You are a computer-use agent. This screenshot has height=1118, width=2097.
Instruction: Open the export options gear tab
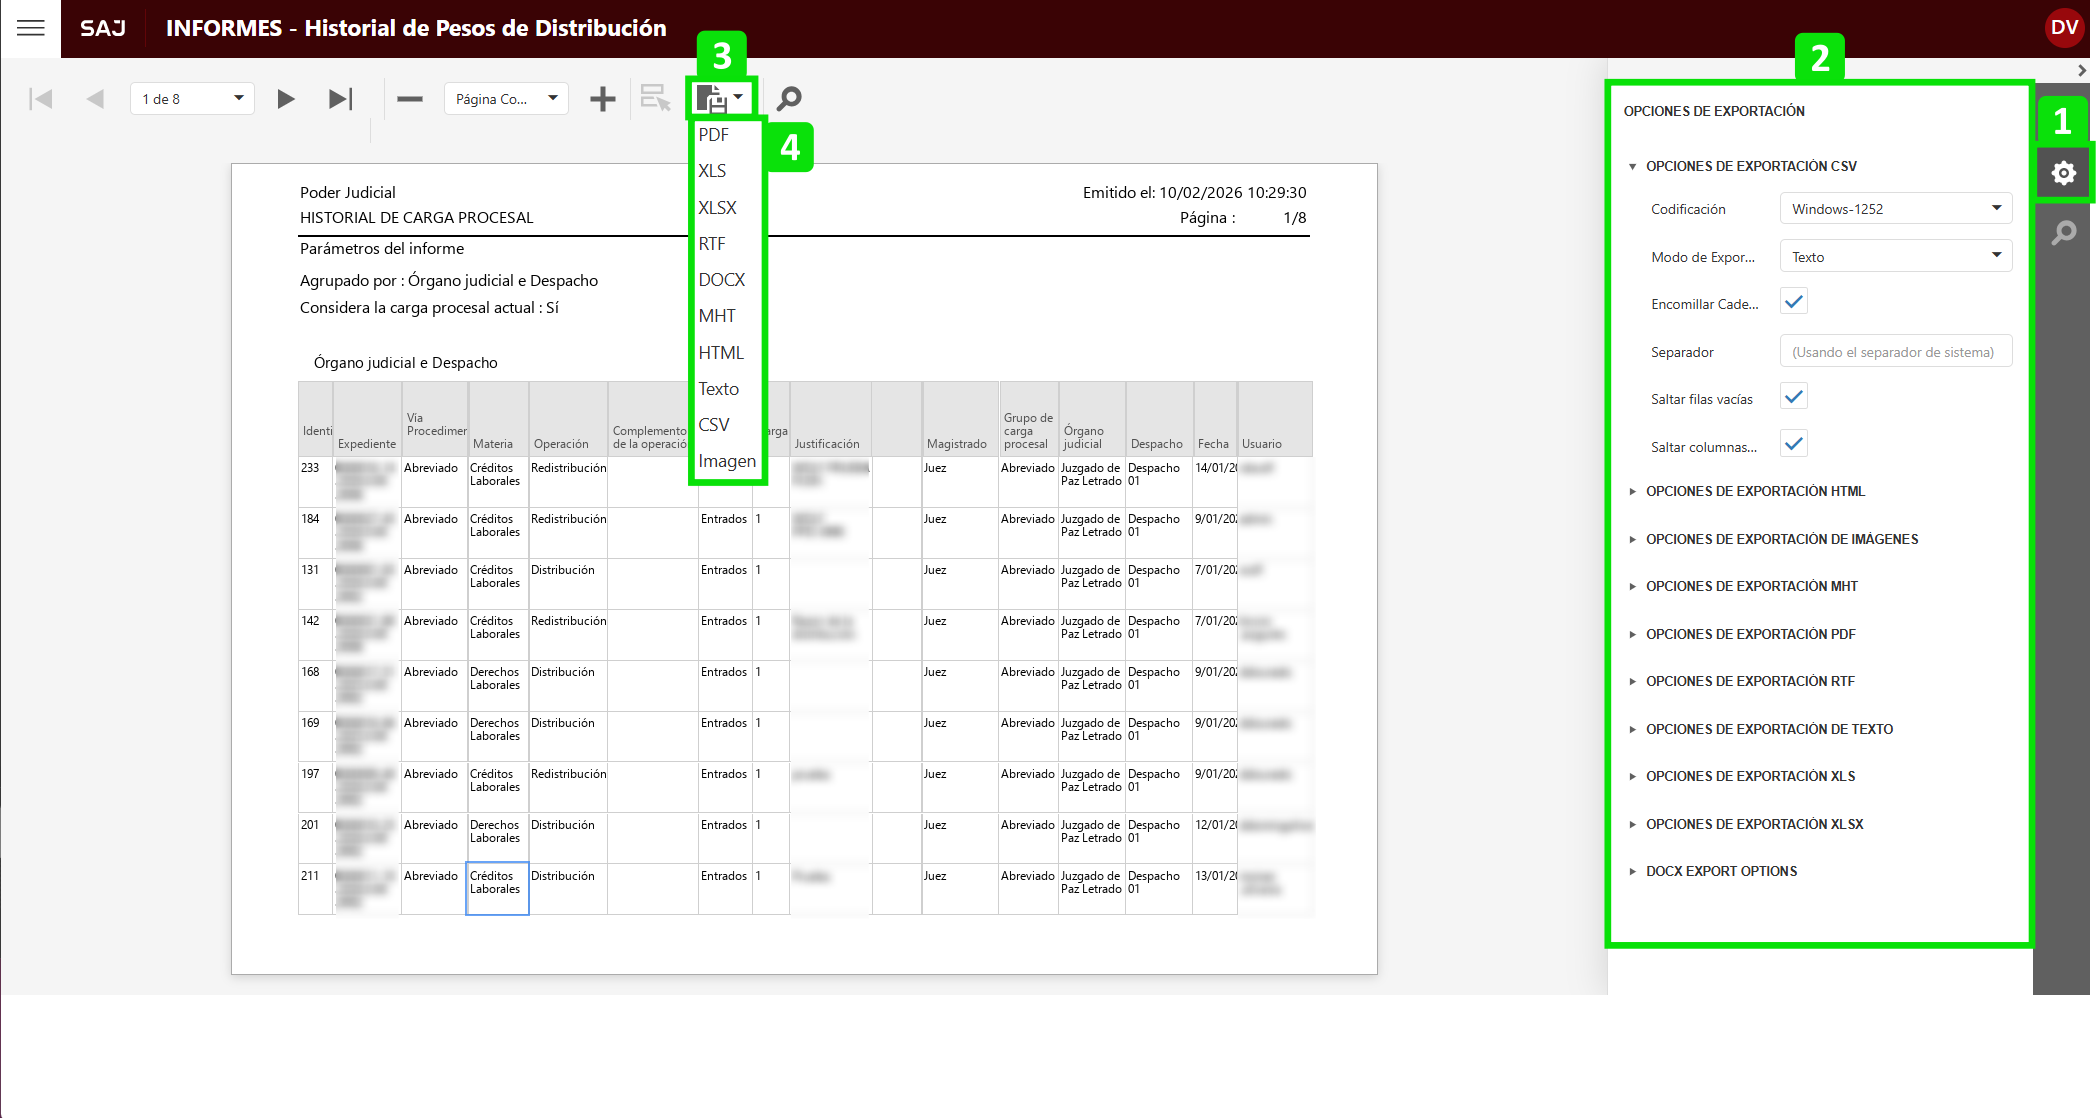click(2063, 174)
